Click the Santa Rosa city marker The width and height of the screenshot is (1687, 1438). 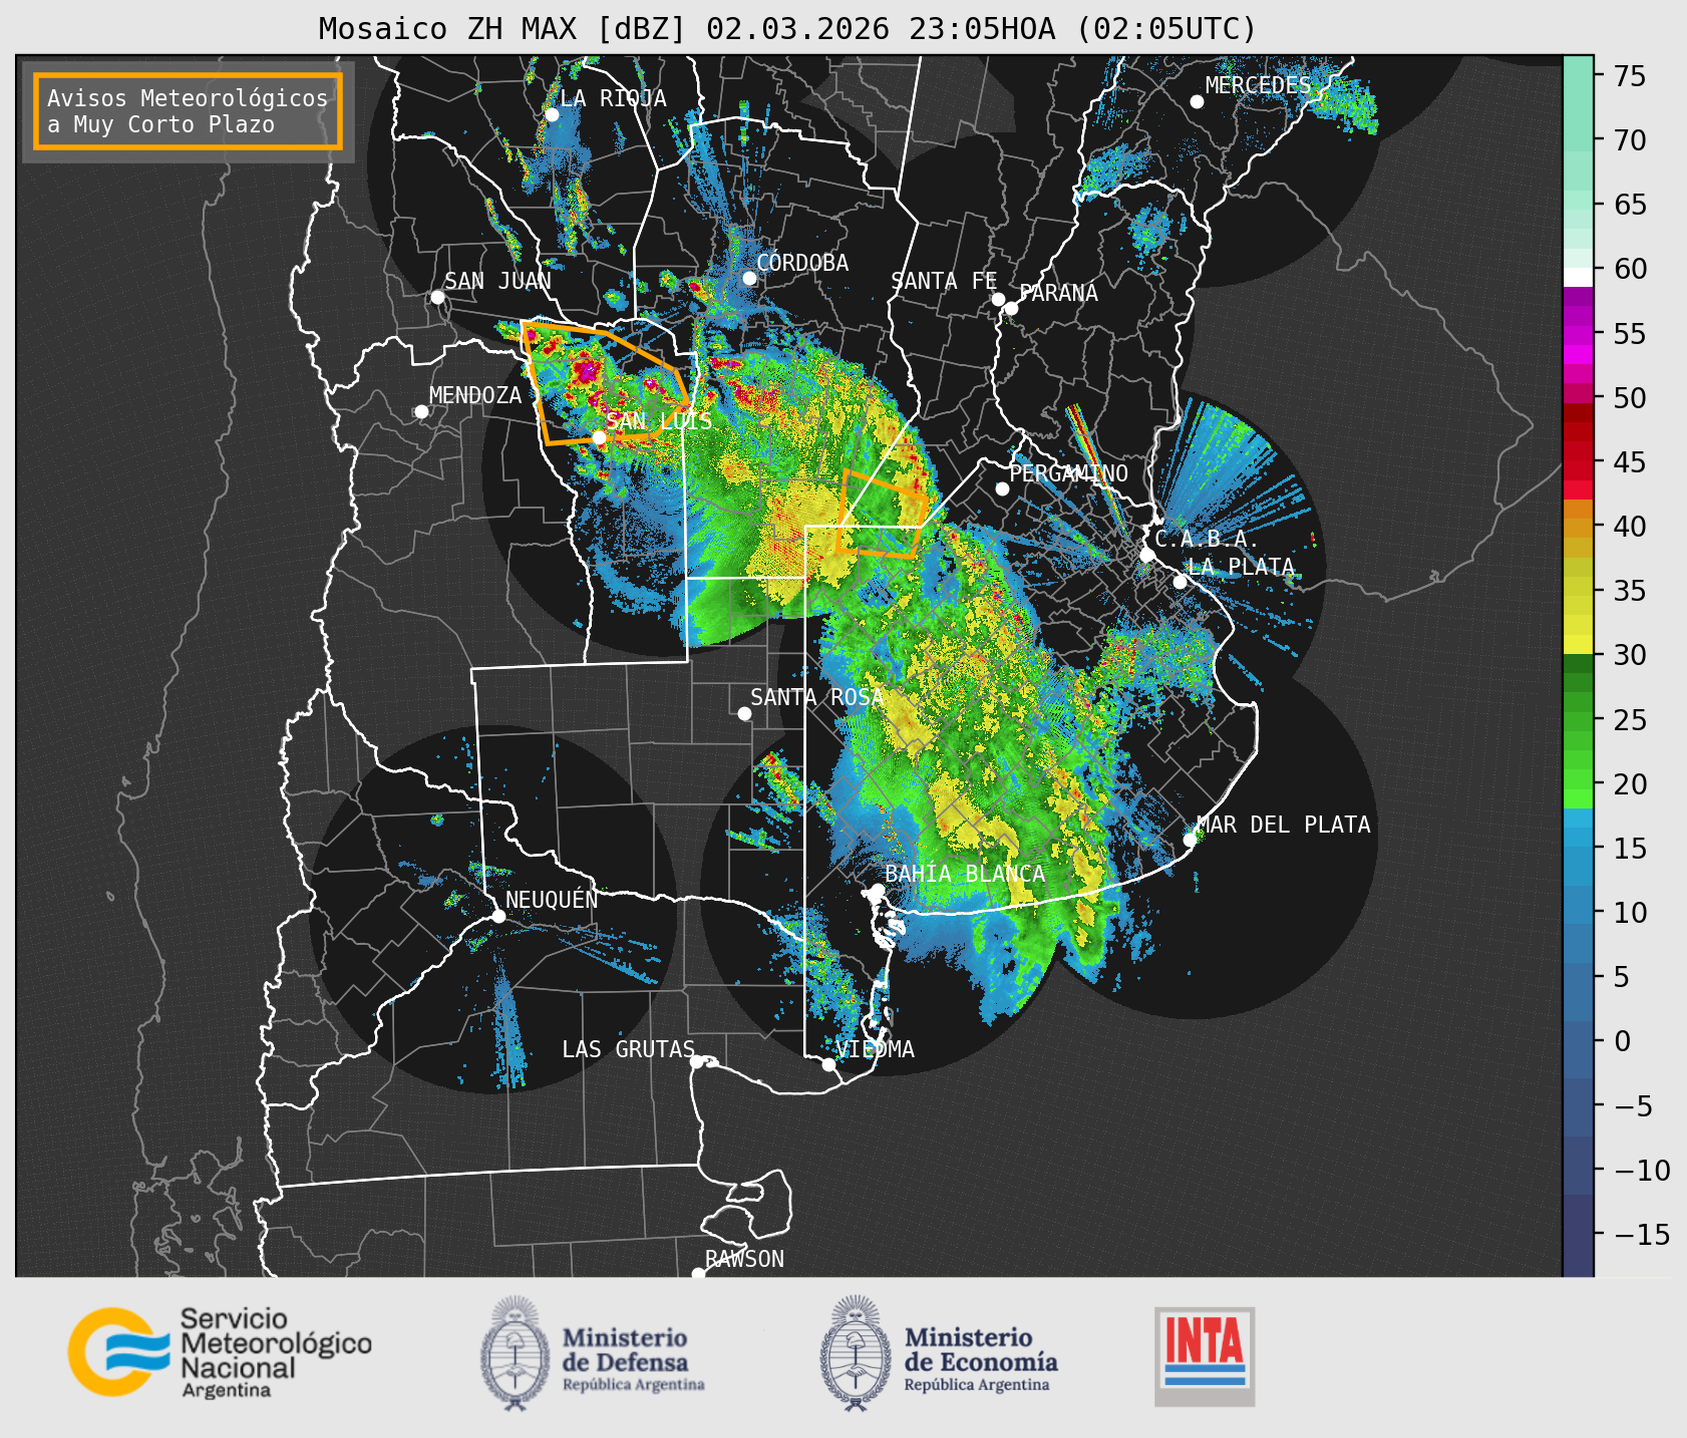click(x=744, y=713)
